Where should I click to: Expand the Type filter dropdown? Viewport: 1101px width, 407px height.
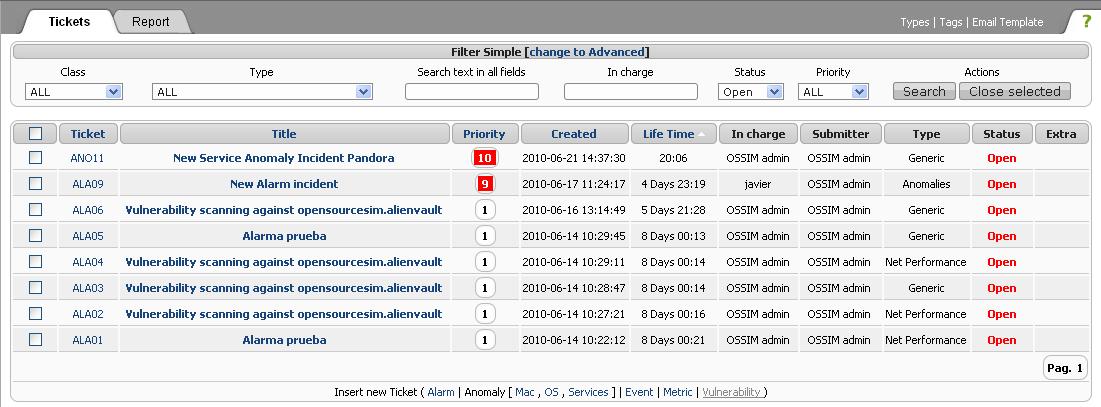[262, 92]
